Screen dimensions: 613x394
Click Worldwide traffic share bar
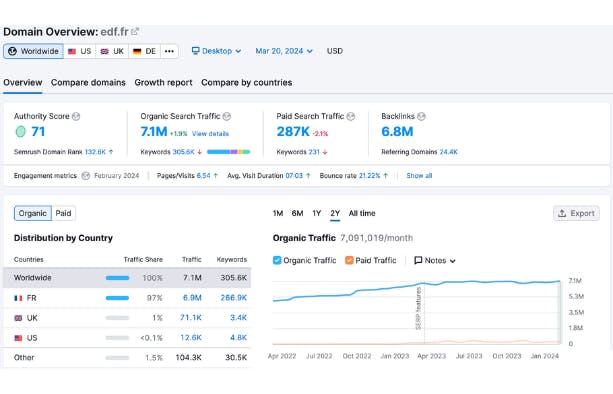117,278
